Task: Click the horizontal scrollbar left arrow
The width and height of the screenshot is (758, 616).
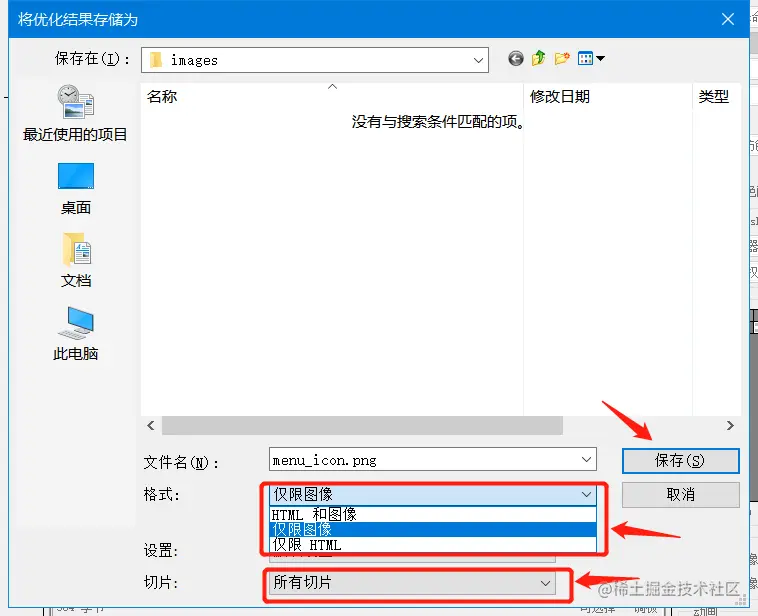Action: pos(151,425)
